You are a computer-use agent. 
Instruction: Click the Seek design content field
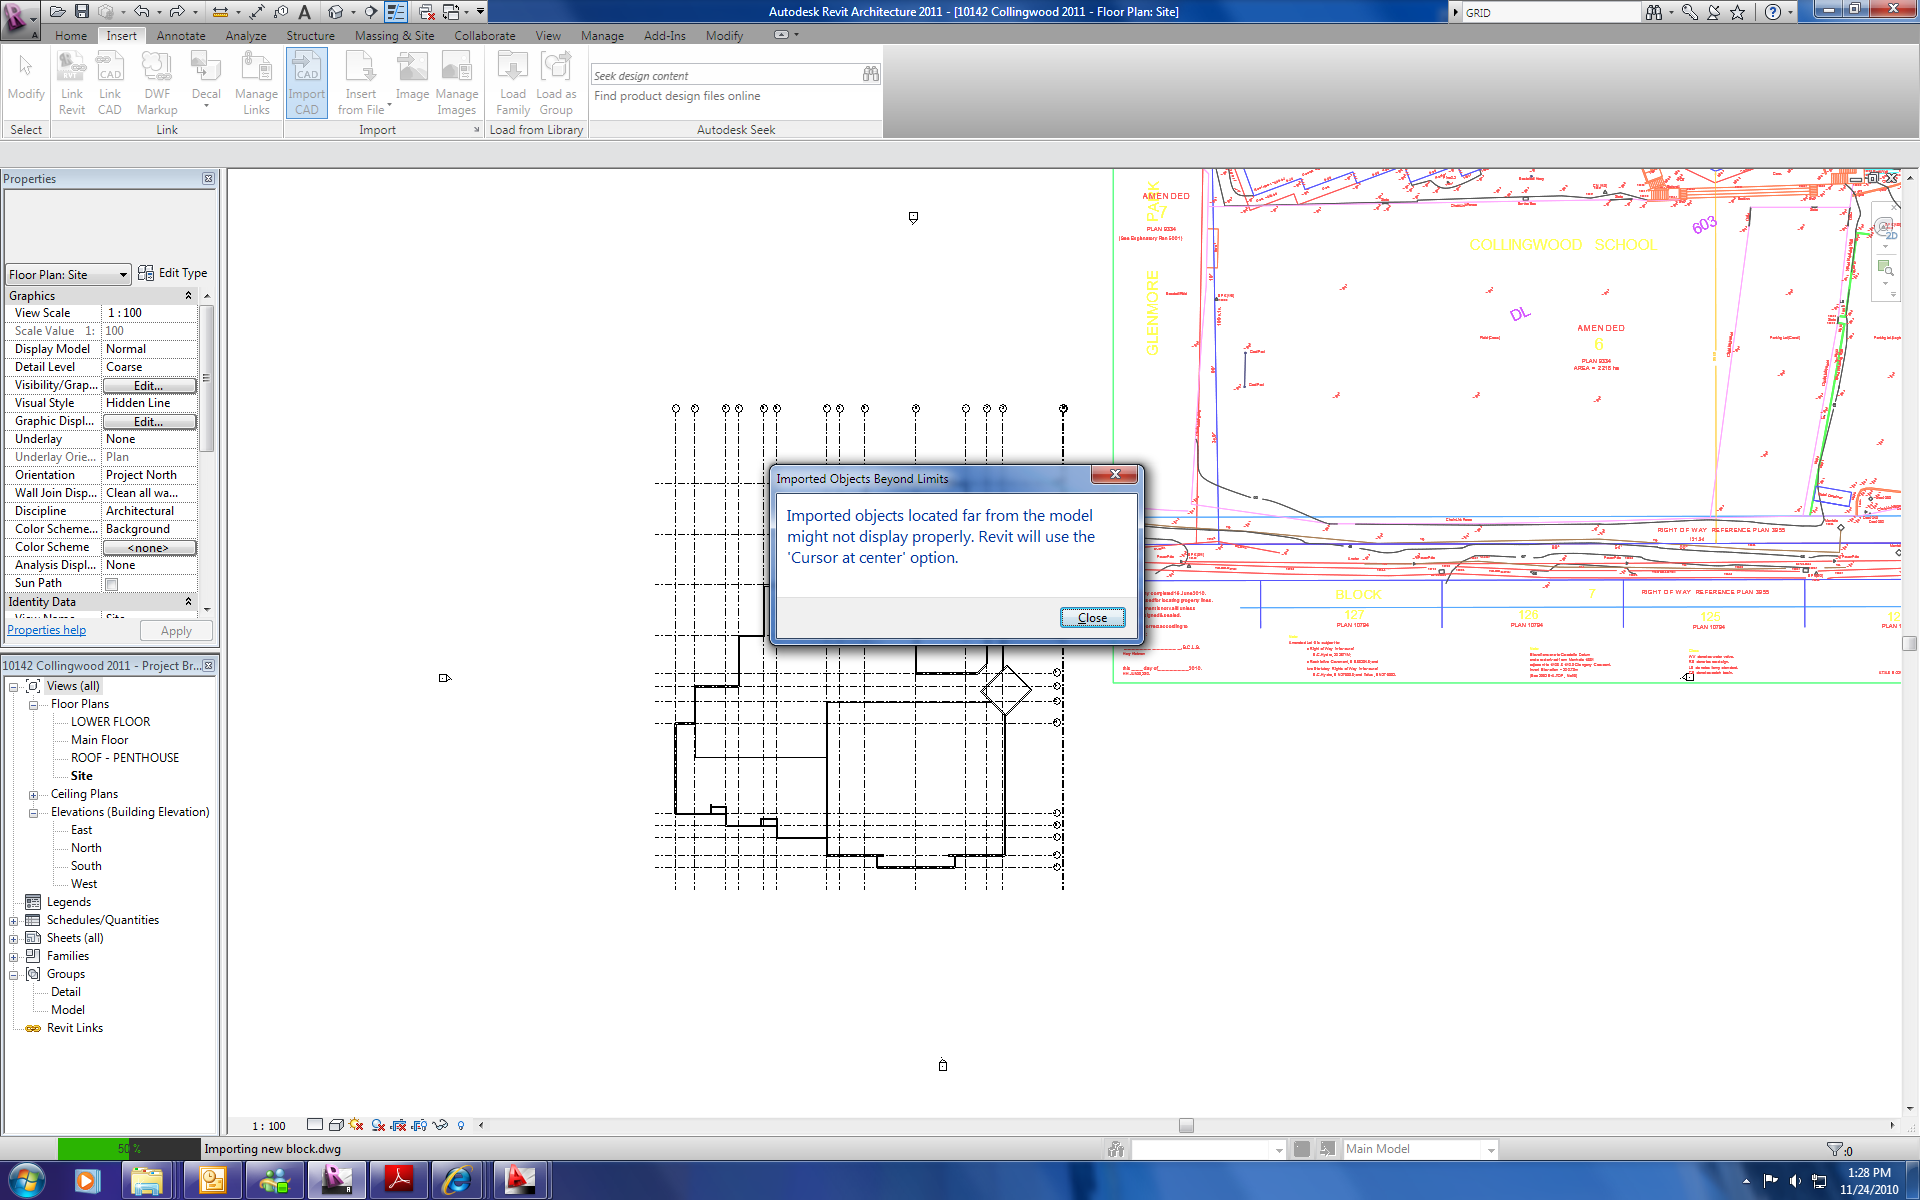click(x=725, y=75)
